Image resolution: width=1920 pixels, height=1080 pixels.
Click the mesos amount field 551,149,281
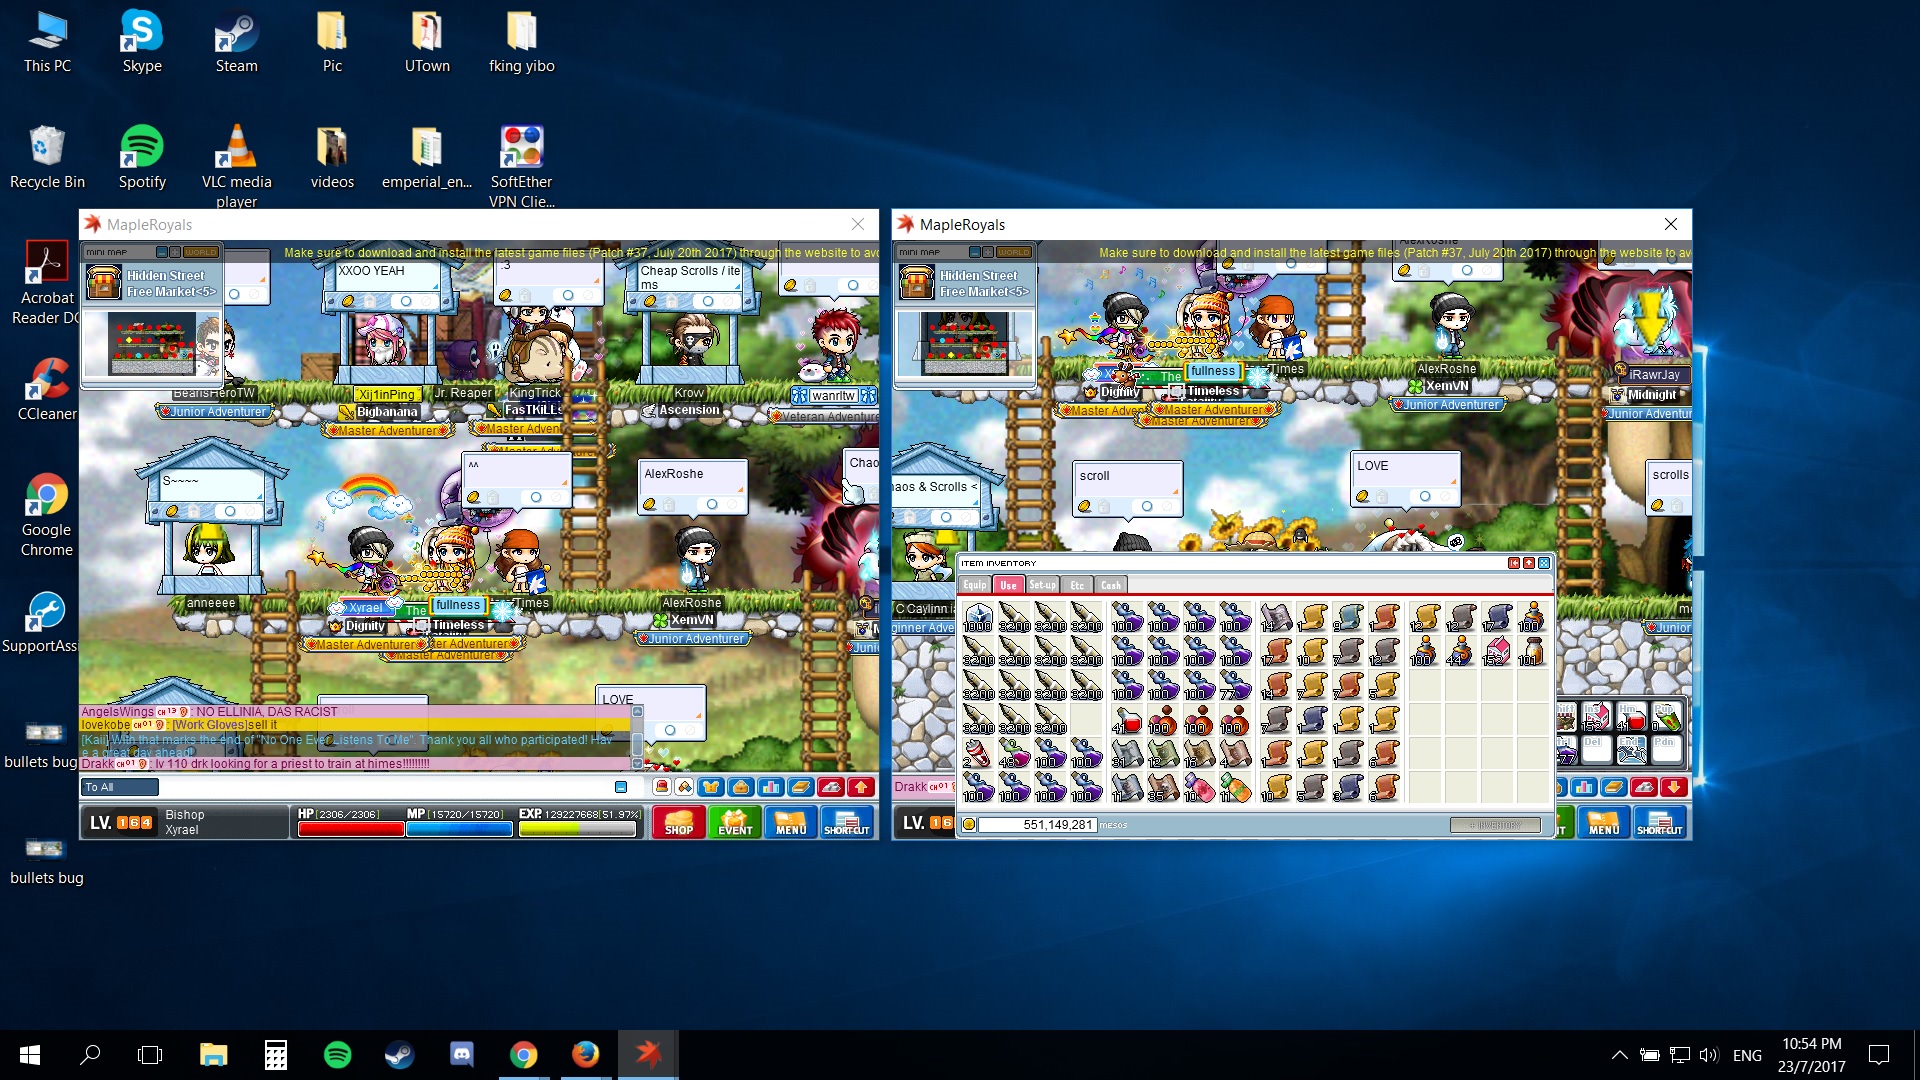click(1037, 825)
